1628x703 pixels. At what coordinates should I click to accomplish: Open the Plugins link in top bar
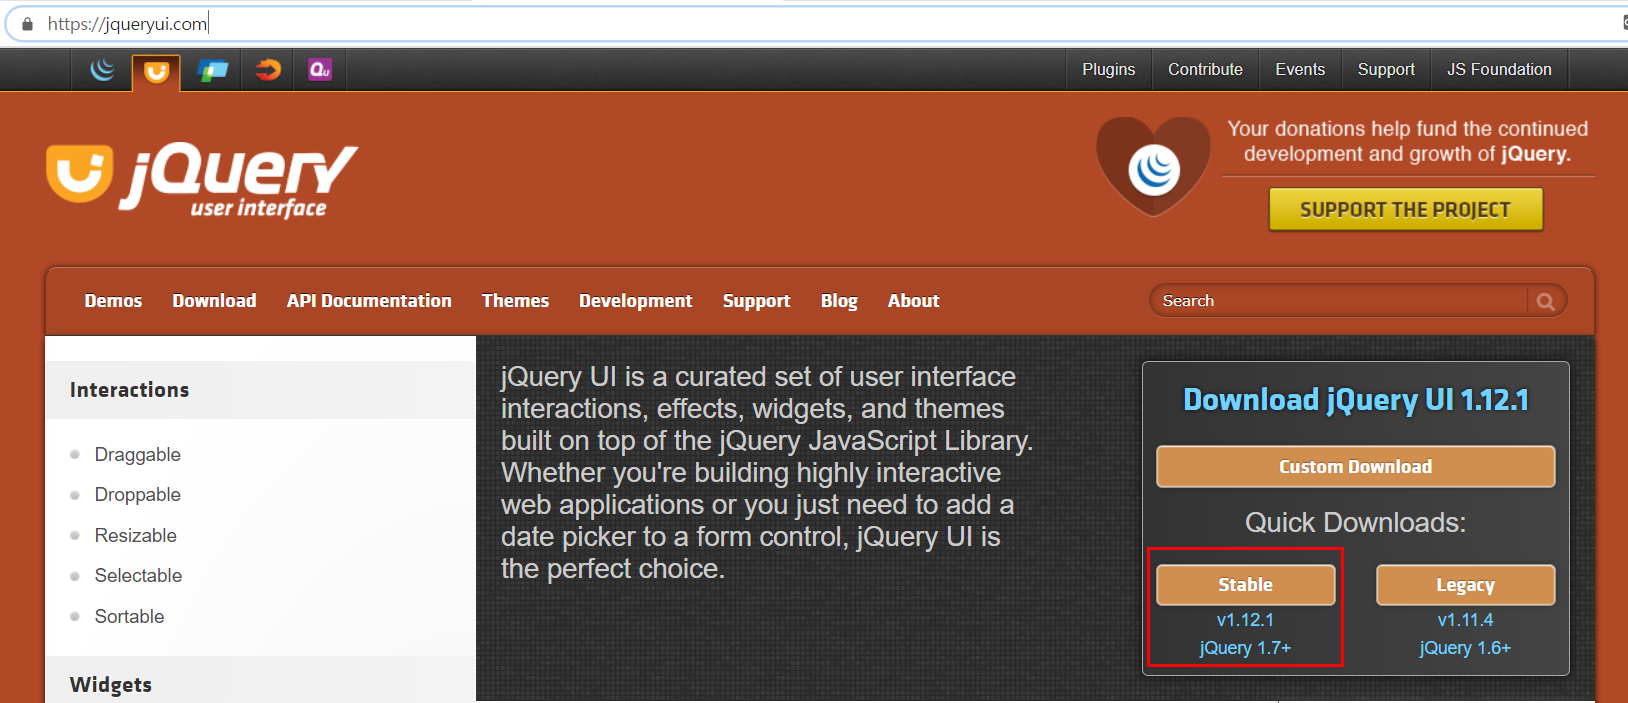(1108, 70)
